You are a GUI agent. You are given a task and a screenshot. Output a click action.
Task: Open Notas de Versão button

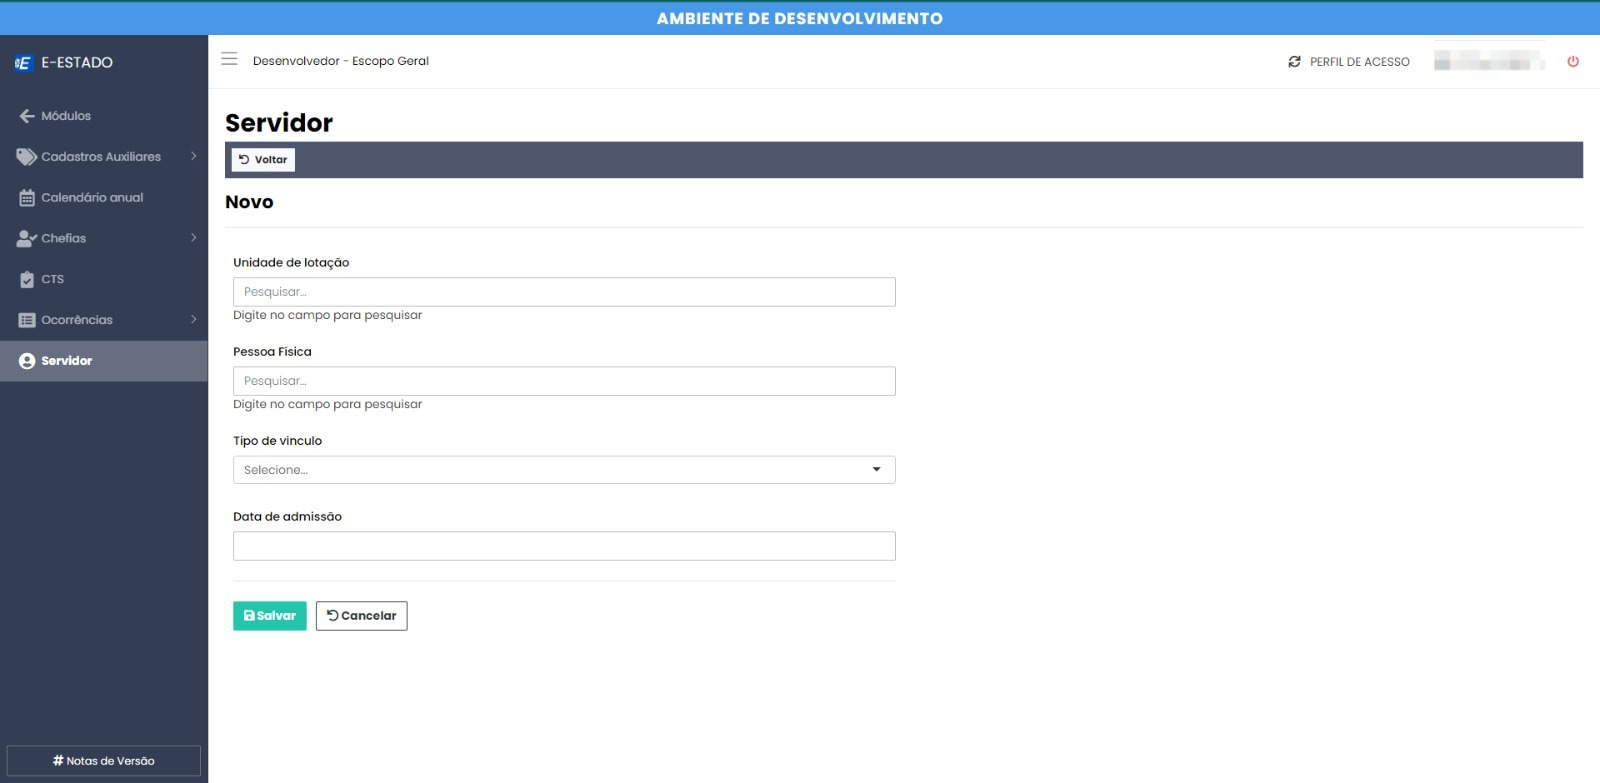(x=104, y=761)
